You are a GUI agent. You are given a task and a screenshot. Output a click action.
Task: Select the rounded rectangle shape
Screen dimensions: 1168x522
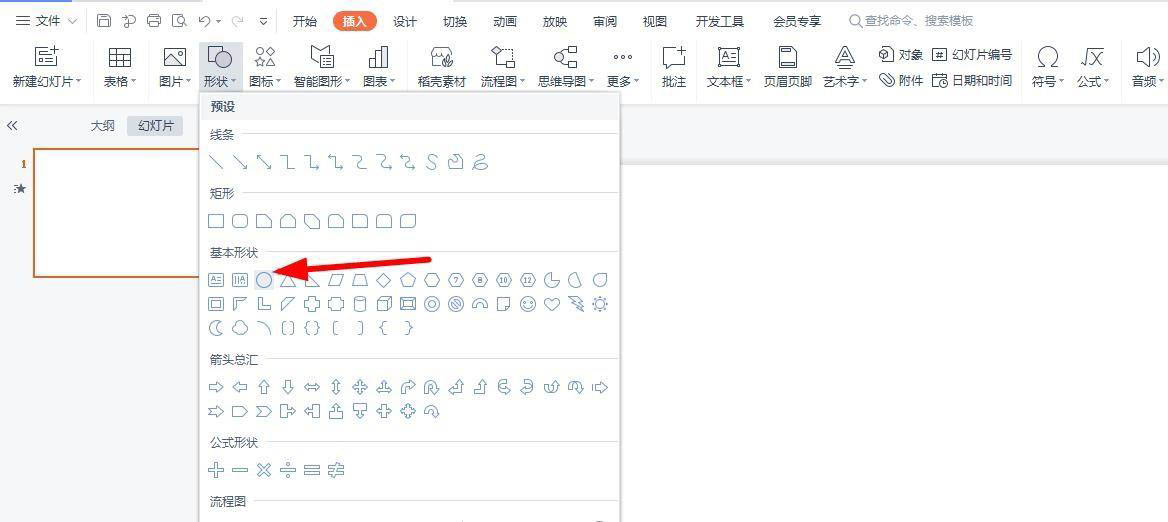(x=240, y=220)
